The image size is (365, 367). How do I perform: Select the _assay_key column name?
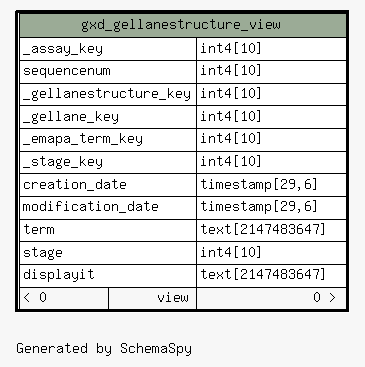63,49
